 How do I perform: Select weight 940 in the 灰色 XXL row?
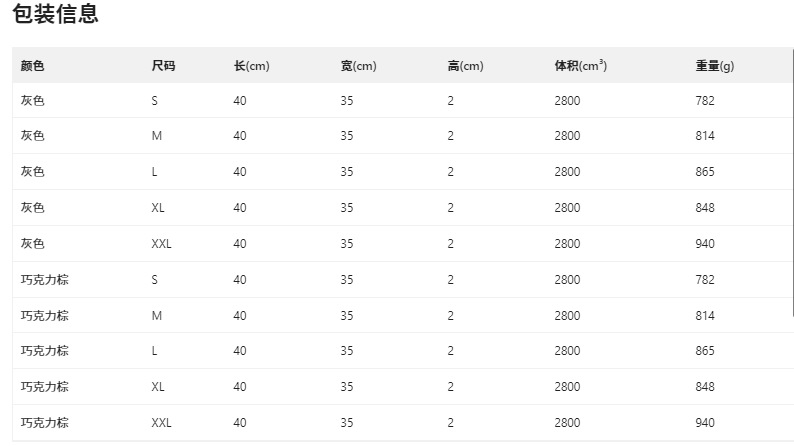click(705, 244)
